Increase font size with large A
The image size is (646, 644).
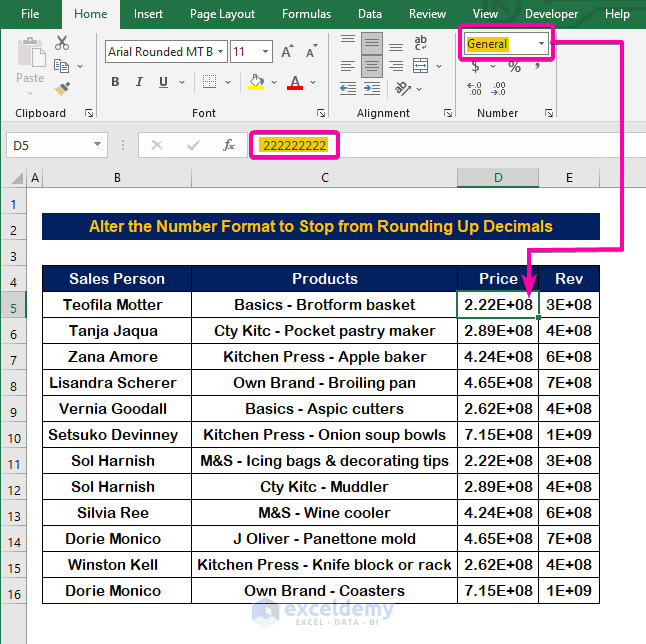(x=287, y=52)
